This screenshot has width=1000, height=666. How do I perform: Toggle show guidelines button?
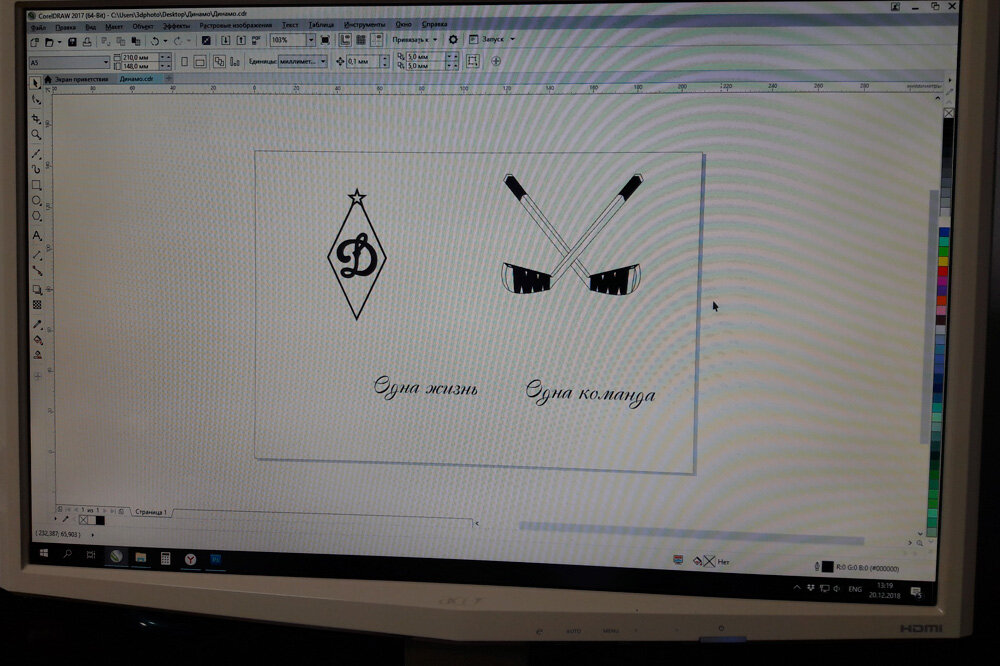coord(377,40)
